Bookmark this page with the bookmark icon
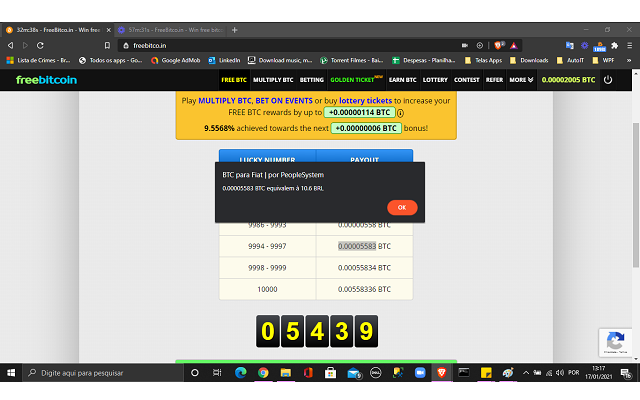The image size is (640, 400). pos(107,45)
